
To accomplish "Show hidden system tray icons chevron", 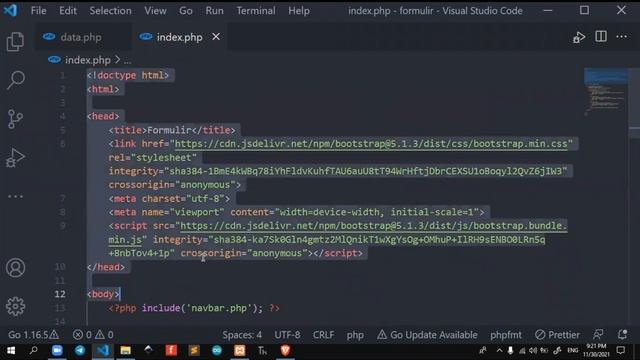I will click(x=499, y=350).
